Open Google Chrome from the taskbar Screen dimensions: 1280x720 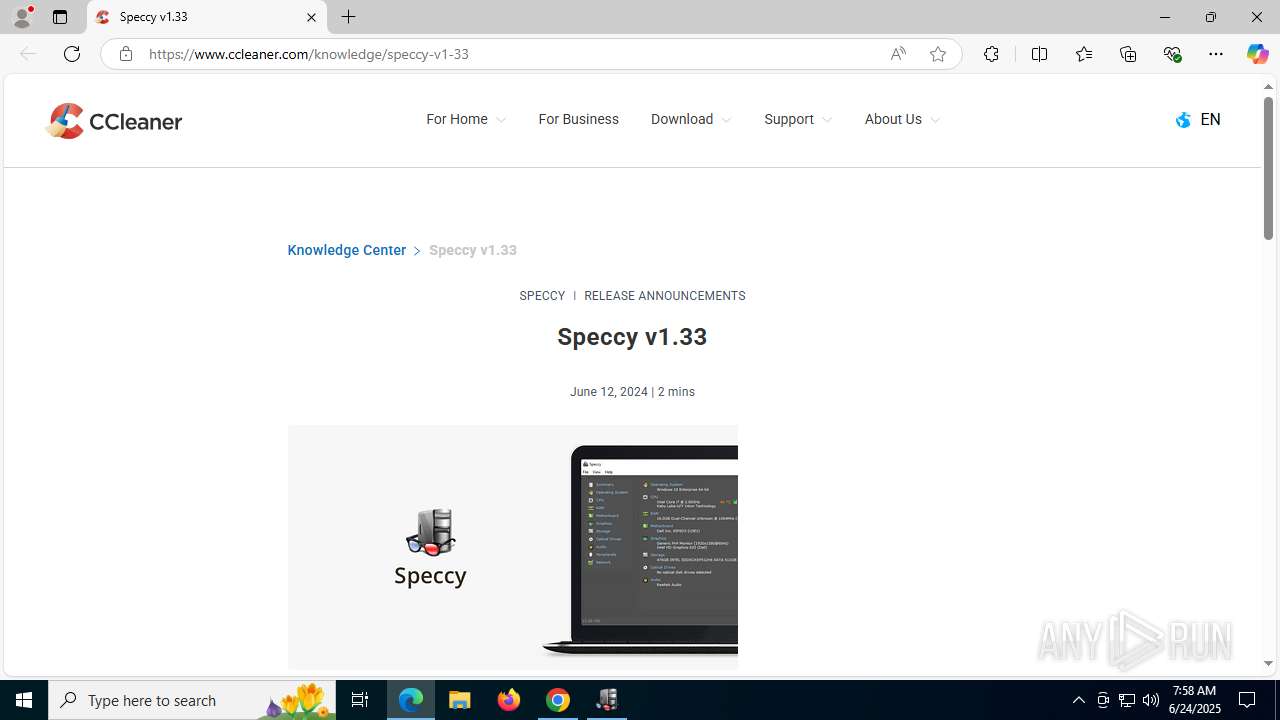click(x=558, y=700)
